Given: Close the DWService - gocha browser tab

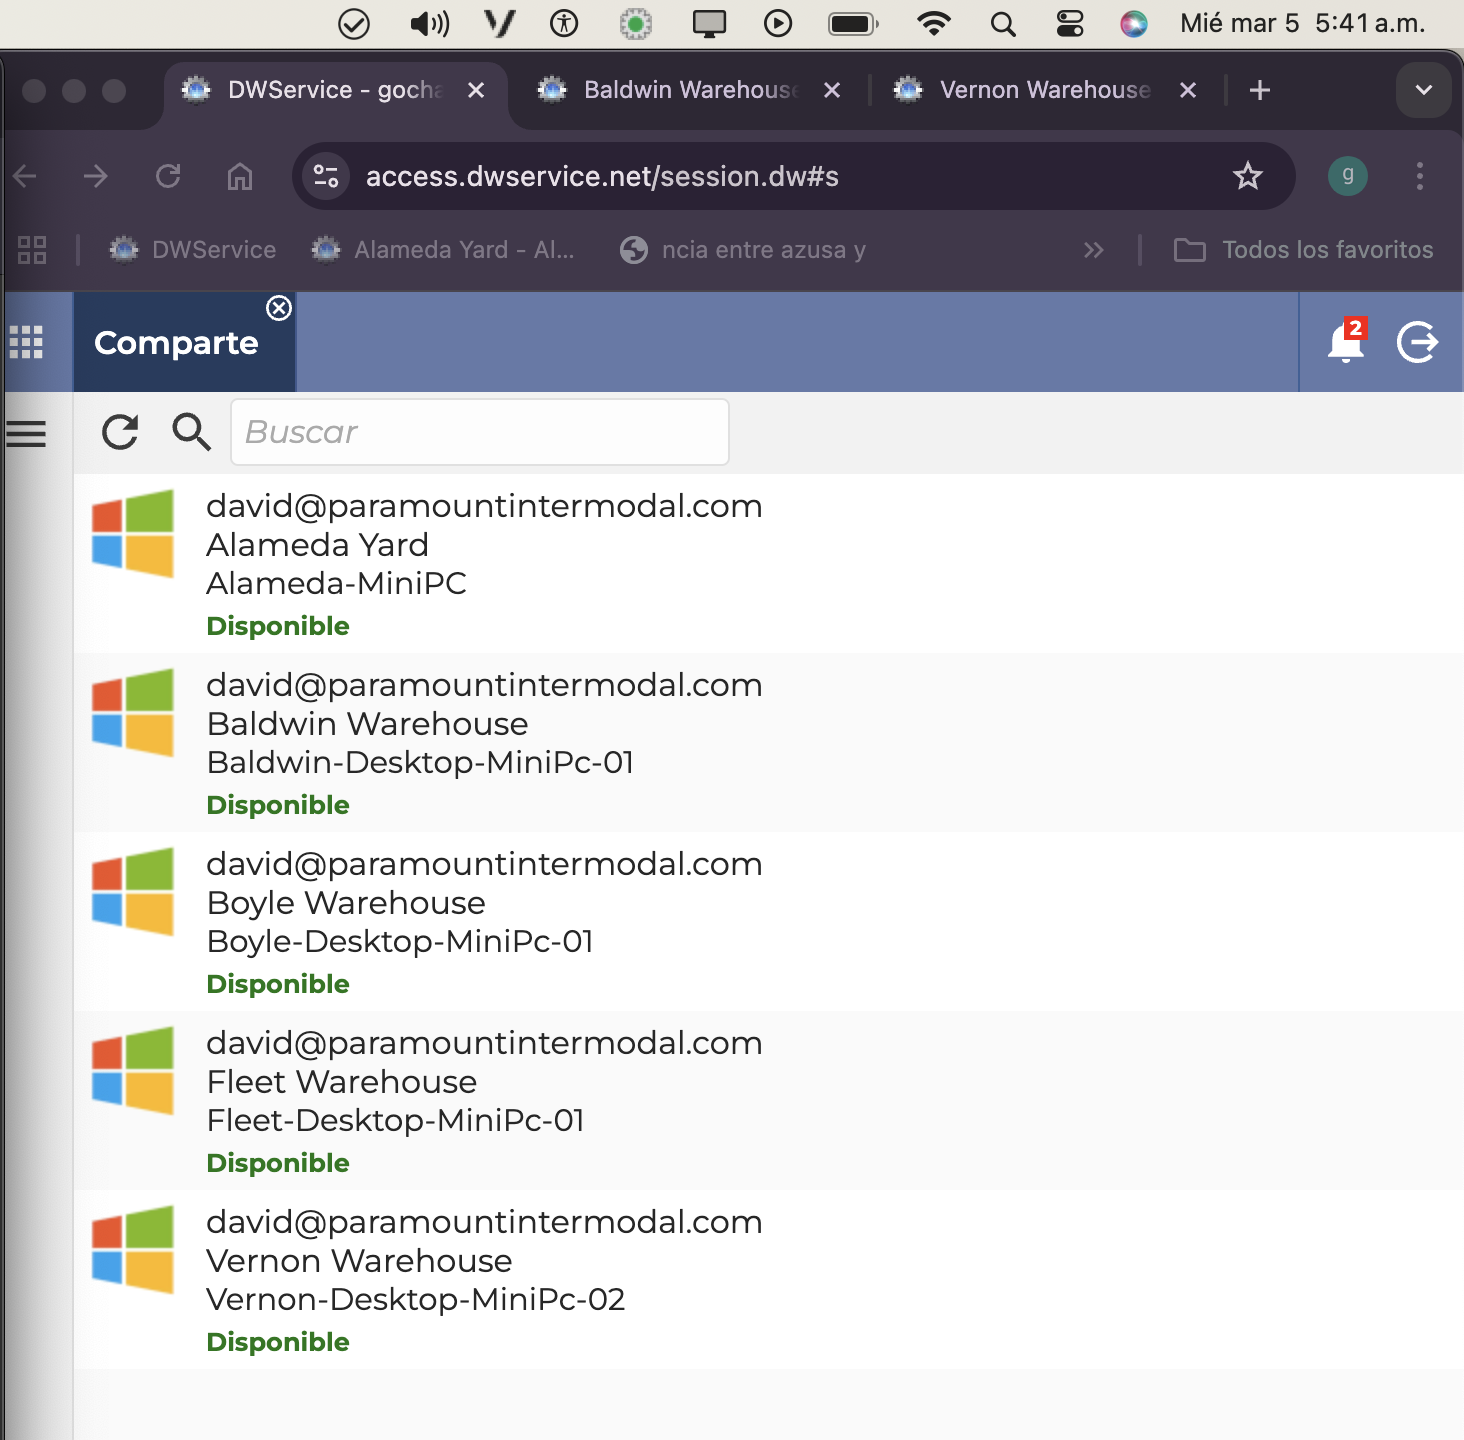Looking at the screenshot, I should pos(476,90).
